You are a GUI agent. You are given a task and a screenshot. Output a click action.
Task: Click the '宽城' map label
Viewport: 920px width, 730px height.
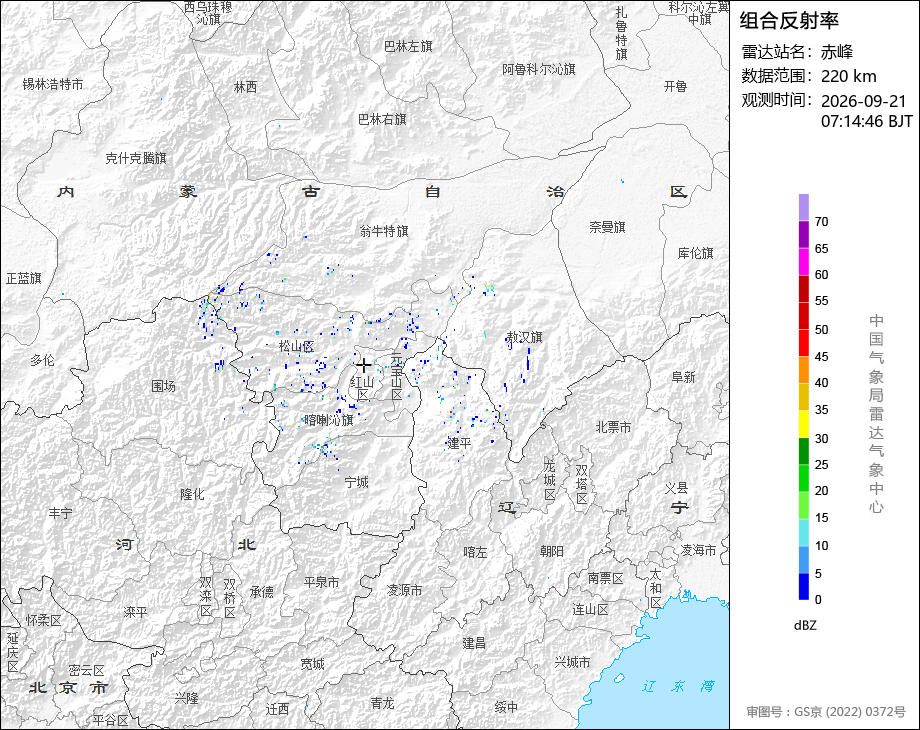312,664
